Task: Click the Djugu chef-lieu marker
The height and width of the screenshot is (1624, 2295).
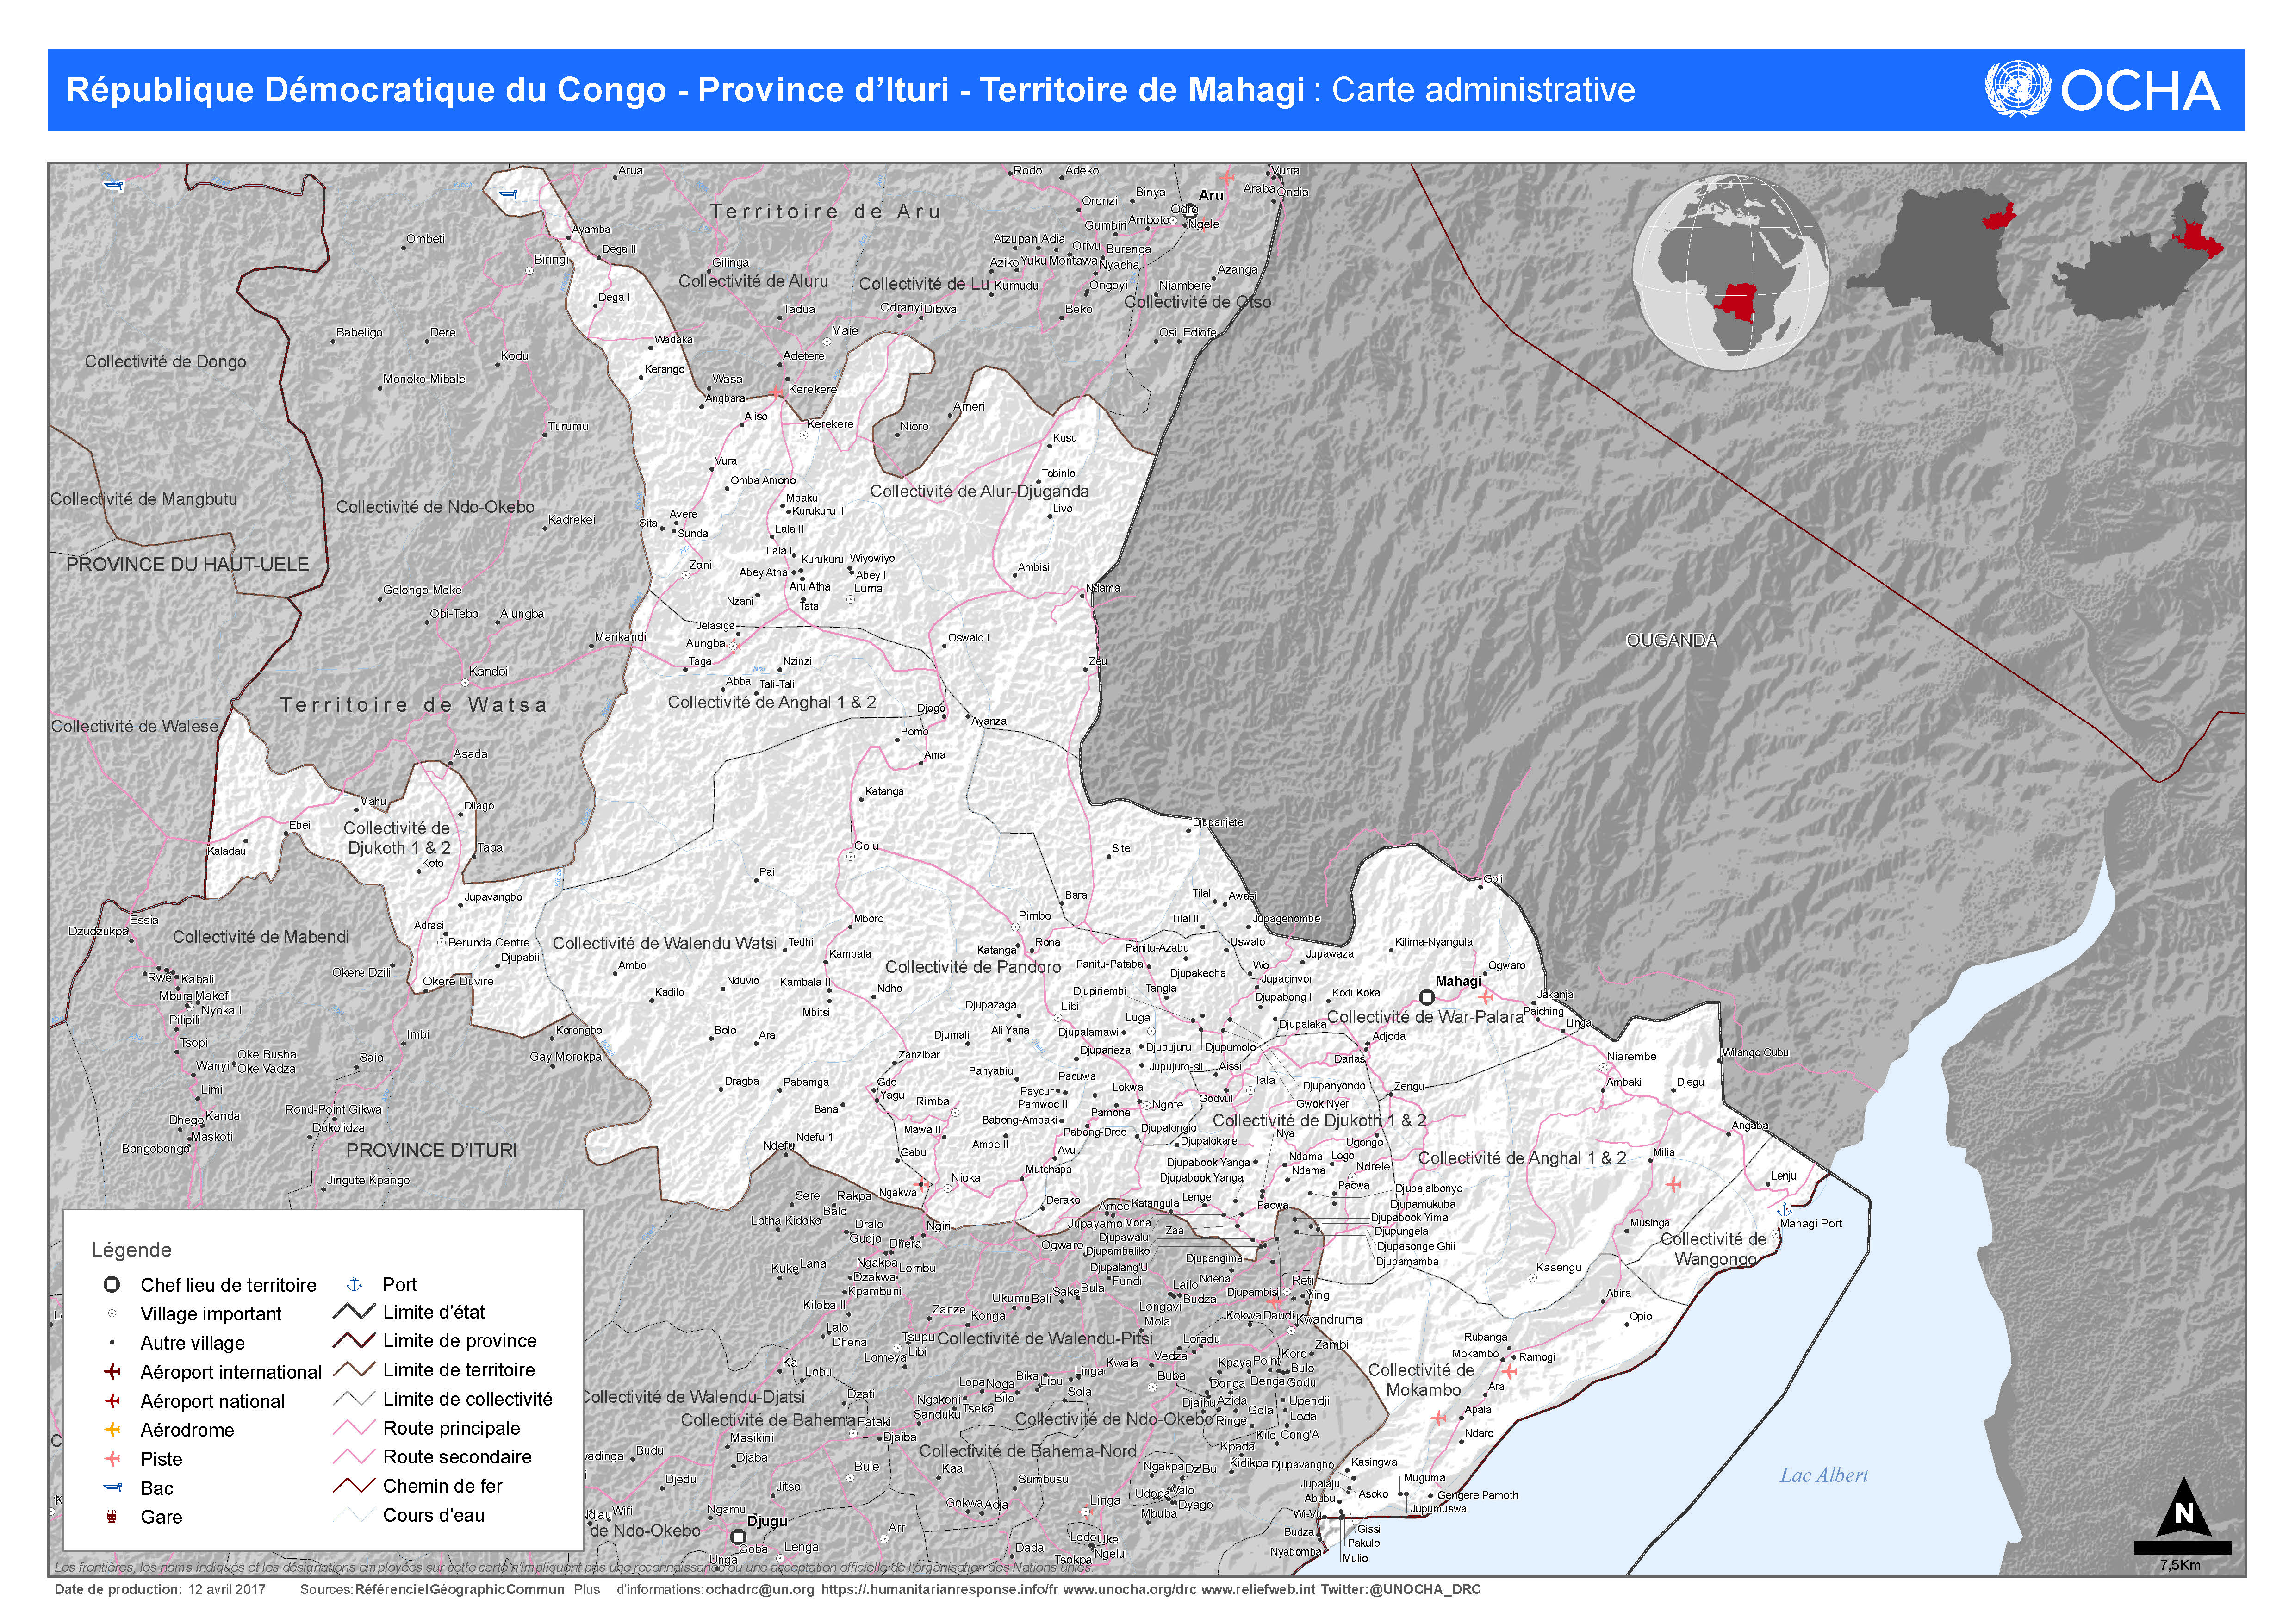Action: click(738, 1537)
